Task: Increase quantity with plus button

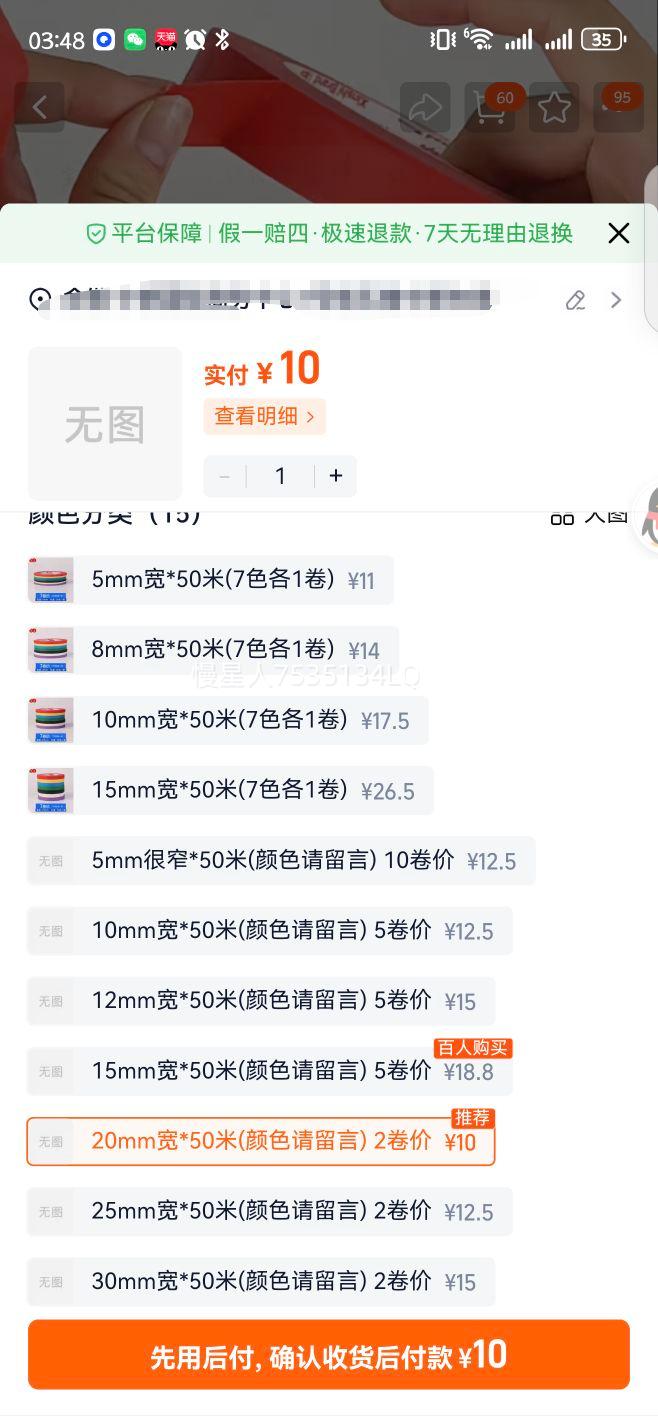Action: click(336, 476)
